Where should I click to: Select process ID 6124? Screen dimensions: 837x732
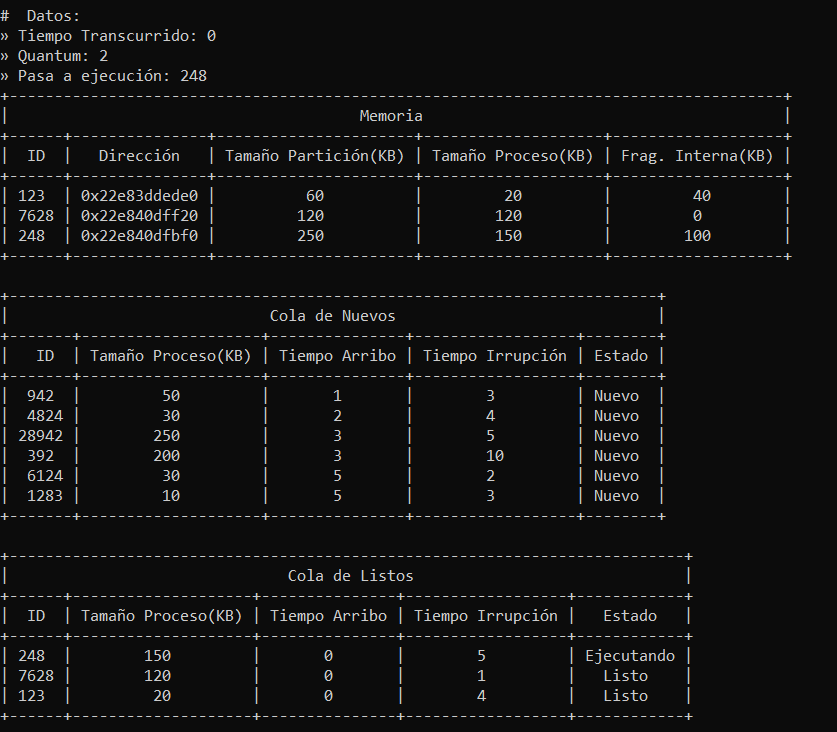(45, 476)
